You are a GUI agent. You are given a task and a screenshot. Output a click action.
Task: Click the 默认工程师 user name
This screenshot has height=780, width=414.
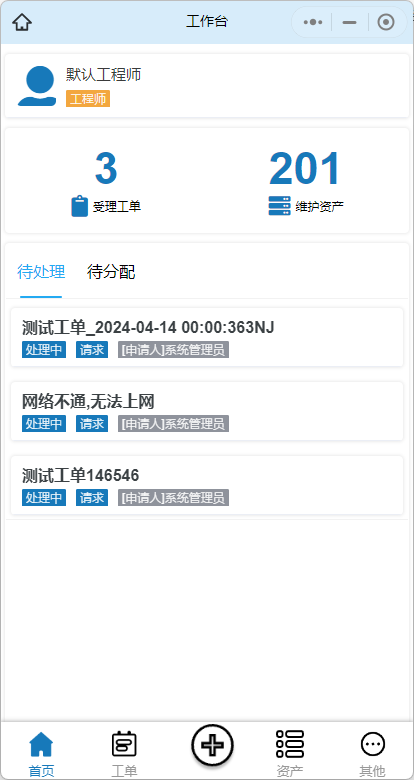click(x=104, y=75)
